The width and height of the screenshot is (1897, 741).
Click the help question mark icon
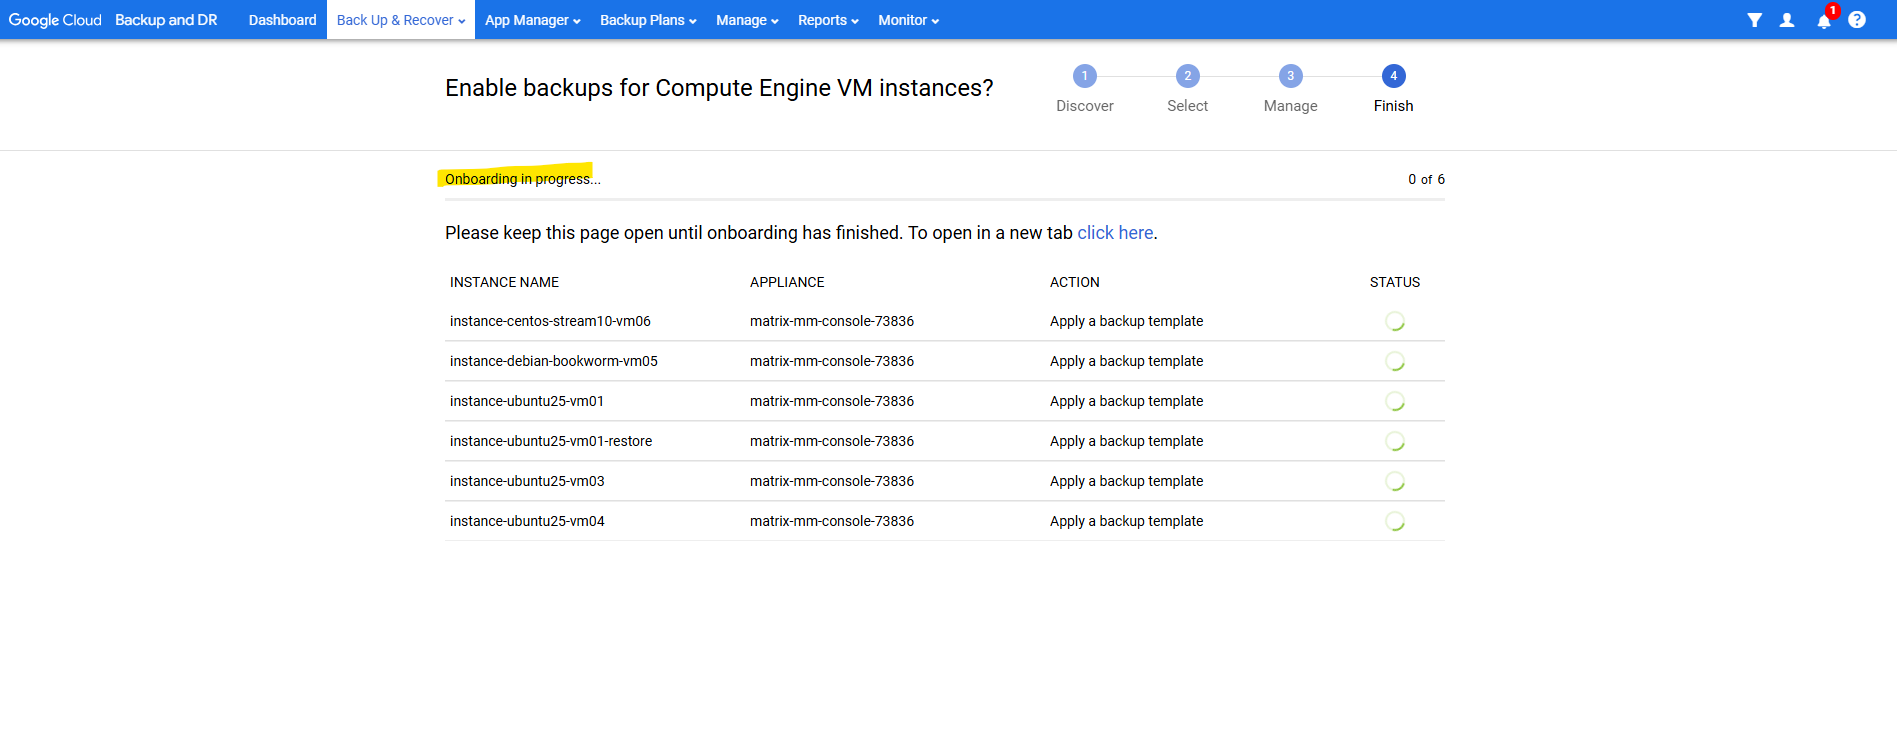[x=1857, y=20]
